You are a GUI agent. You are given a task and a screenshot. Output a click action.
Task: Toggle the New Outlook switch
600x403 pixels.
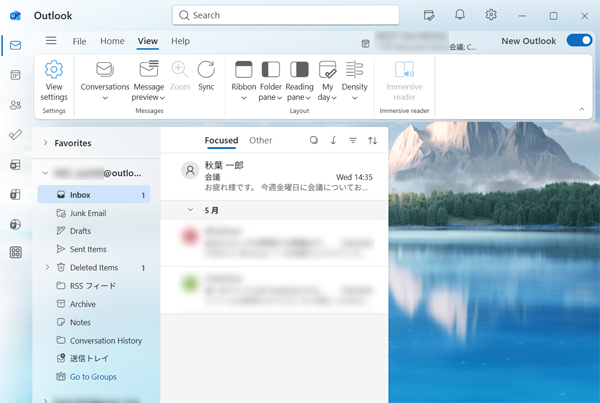tap(579, 40)
